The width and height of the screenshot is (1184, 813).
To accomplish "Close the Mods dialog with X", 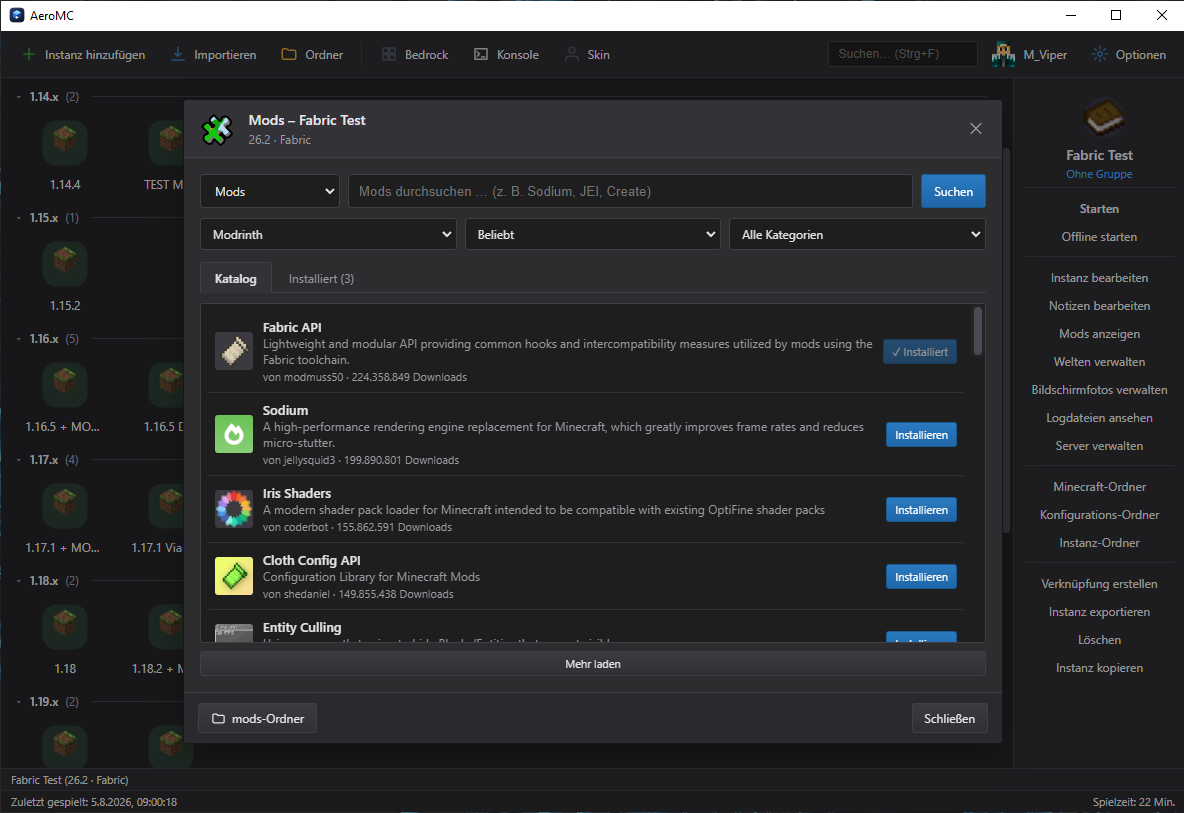I will click(976, 128).
